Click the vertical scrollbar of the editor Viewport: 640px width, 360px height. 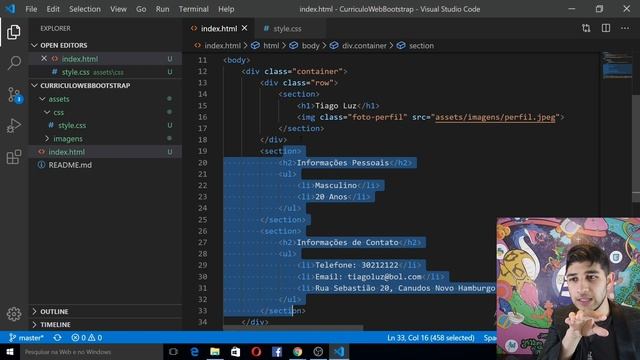pyautogui.click(x=636, y=149)
